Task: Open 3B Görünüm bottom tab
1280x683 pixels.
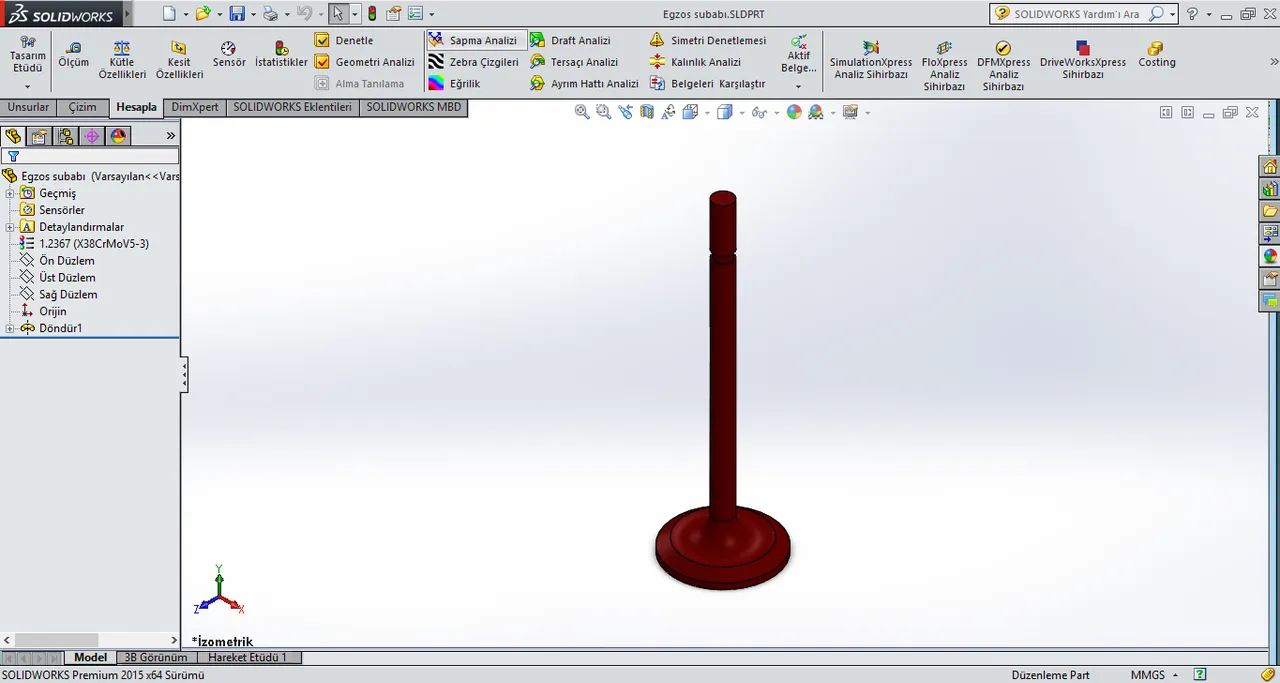Action: click(x=155, y=658)
